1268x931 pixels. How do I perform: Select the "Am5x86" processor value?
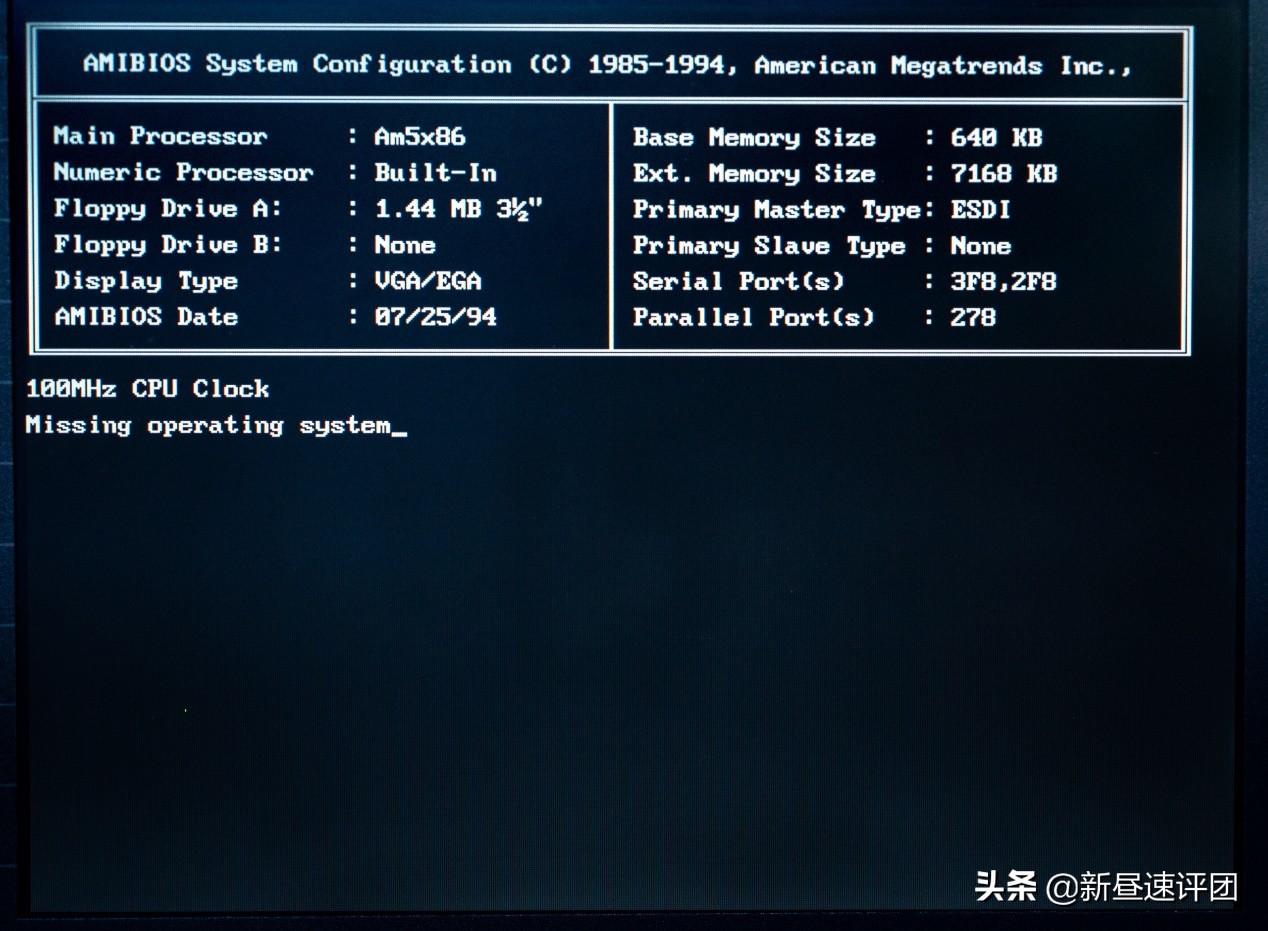(x=419, y=136)
